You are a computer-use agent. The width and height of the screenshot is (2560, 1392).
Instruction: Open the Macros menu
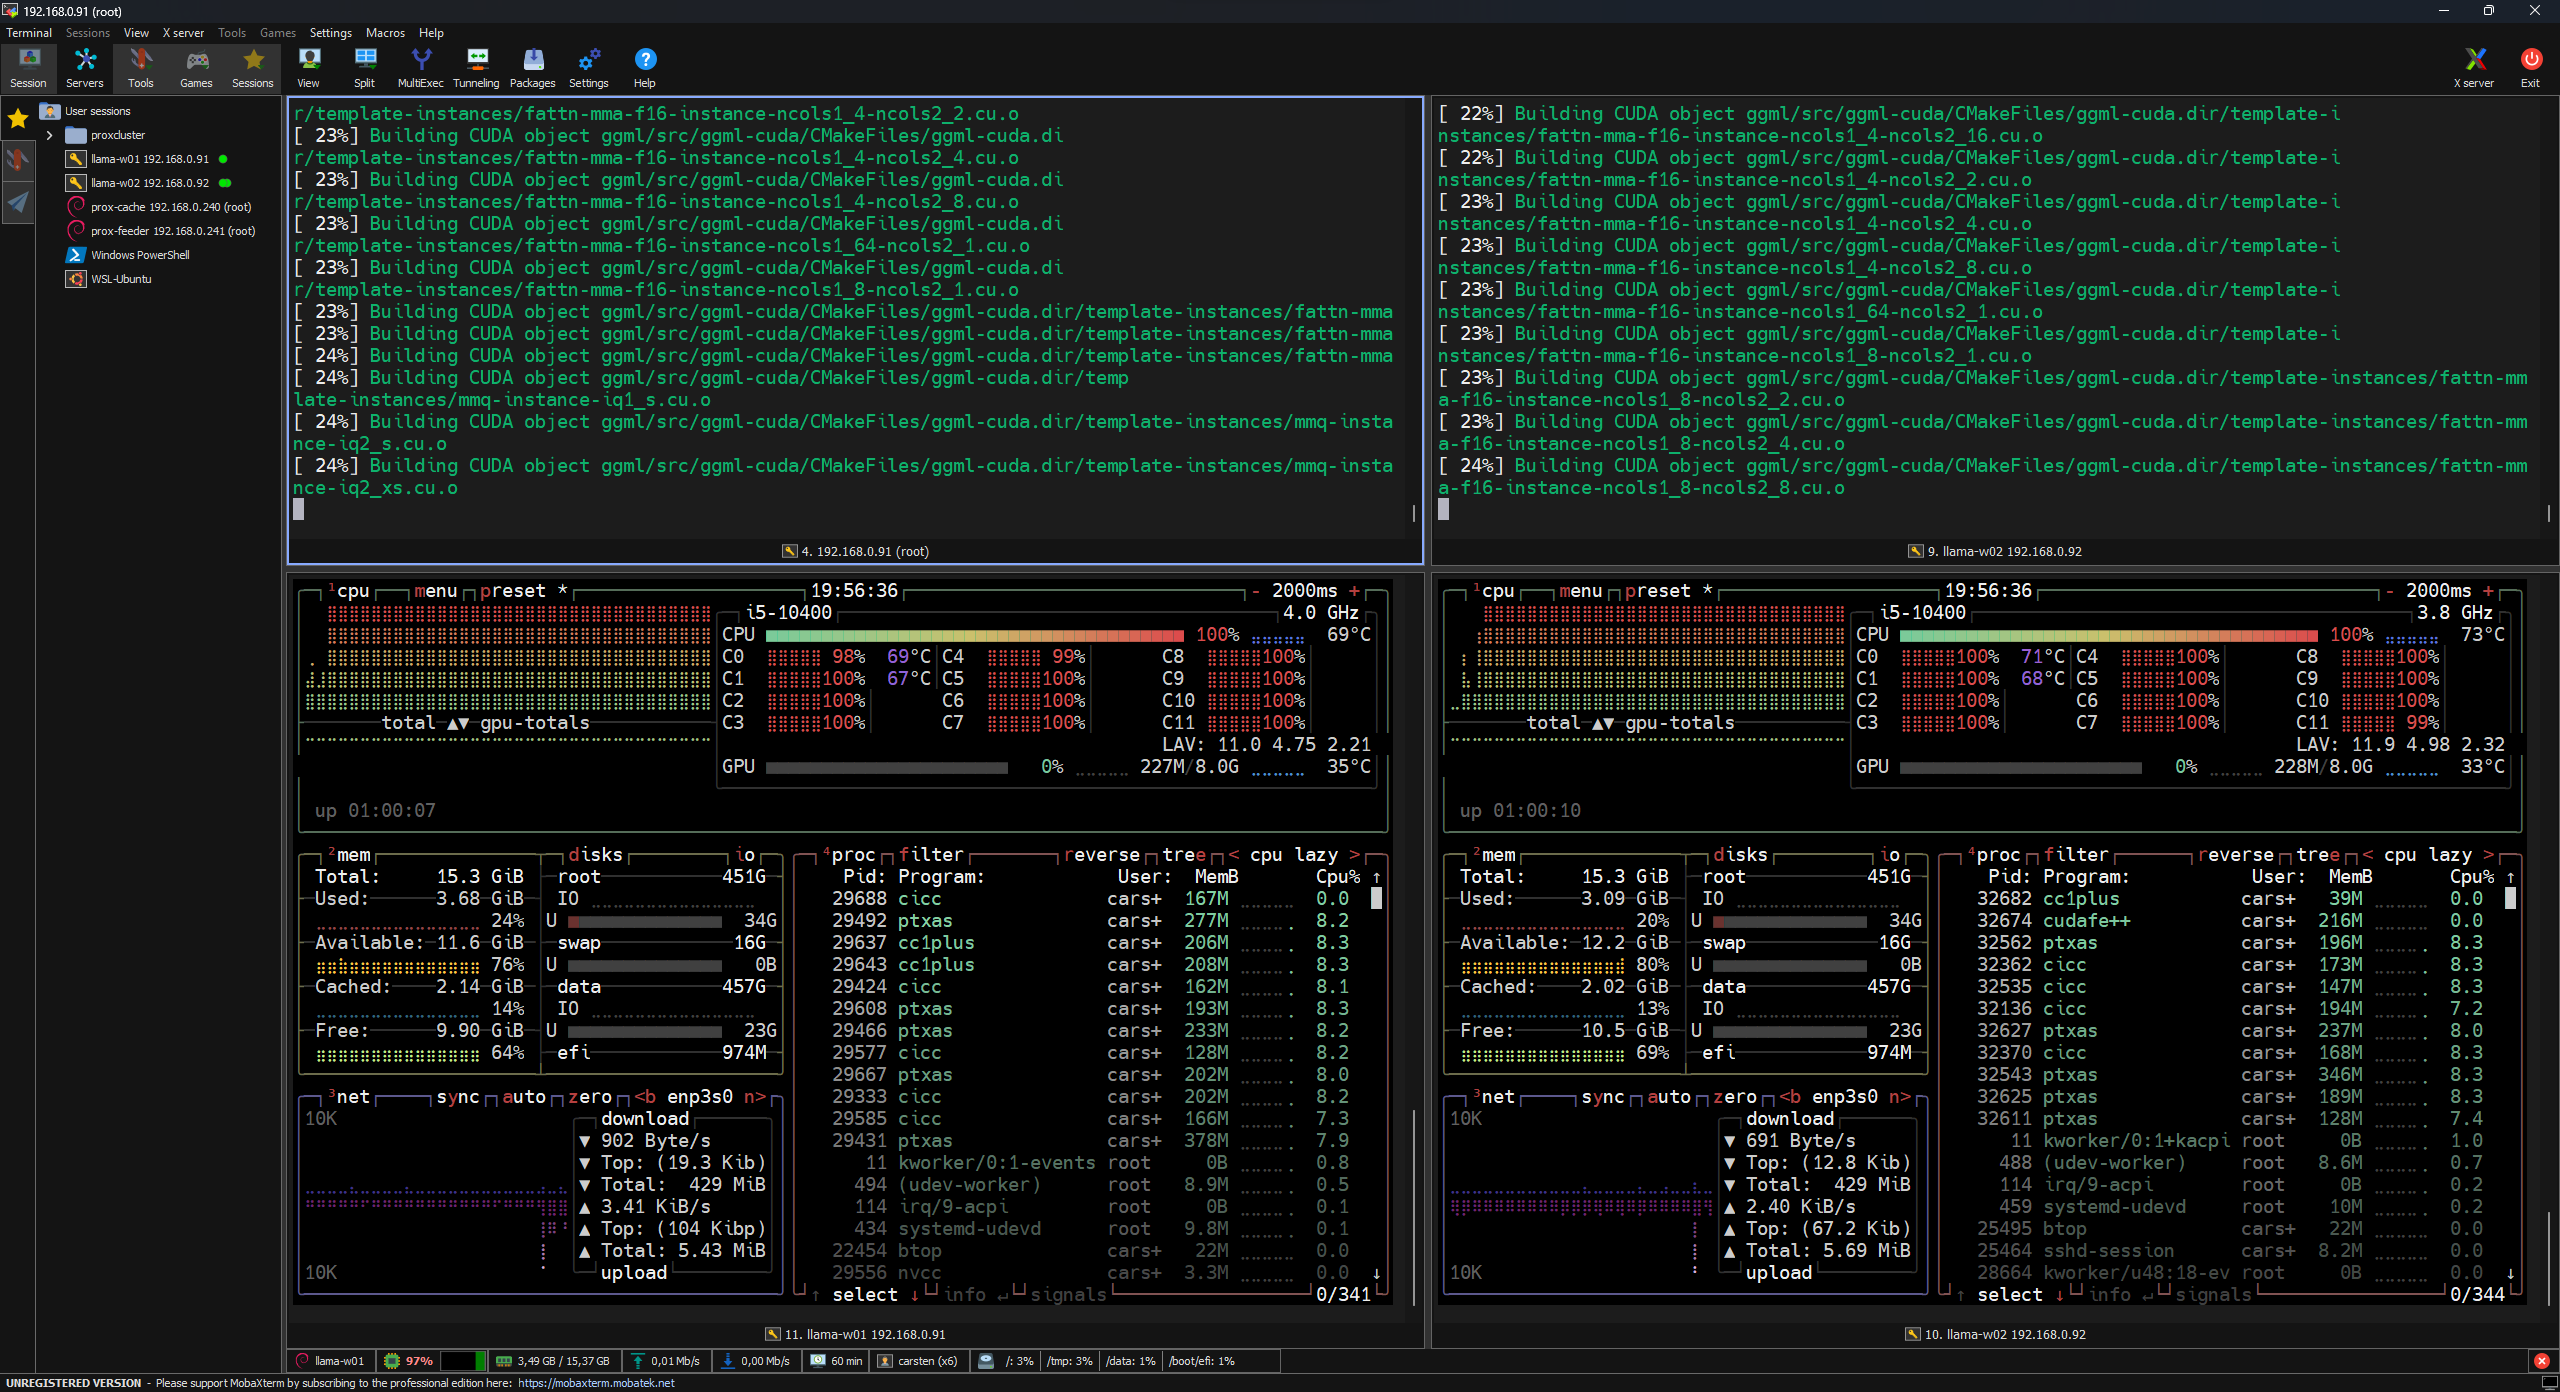coord(385,33)
